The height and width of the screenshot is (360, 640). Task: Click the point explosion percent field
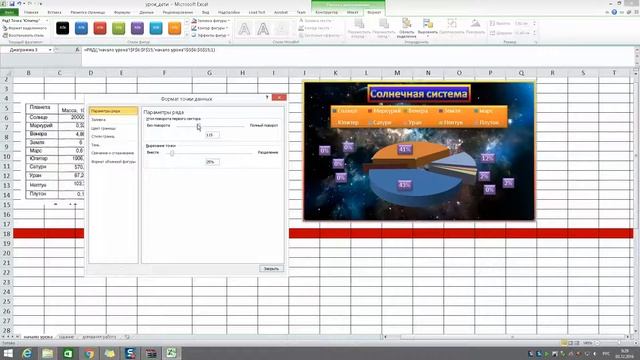(212, 162)
